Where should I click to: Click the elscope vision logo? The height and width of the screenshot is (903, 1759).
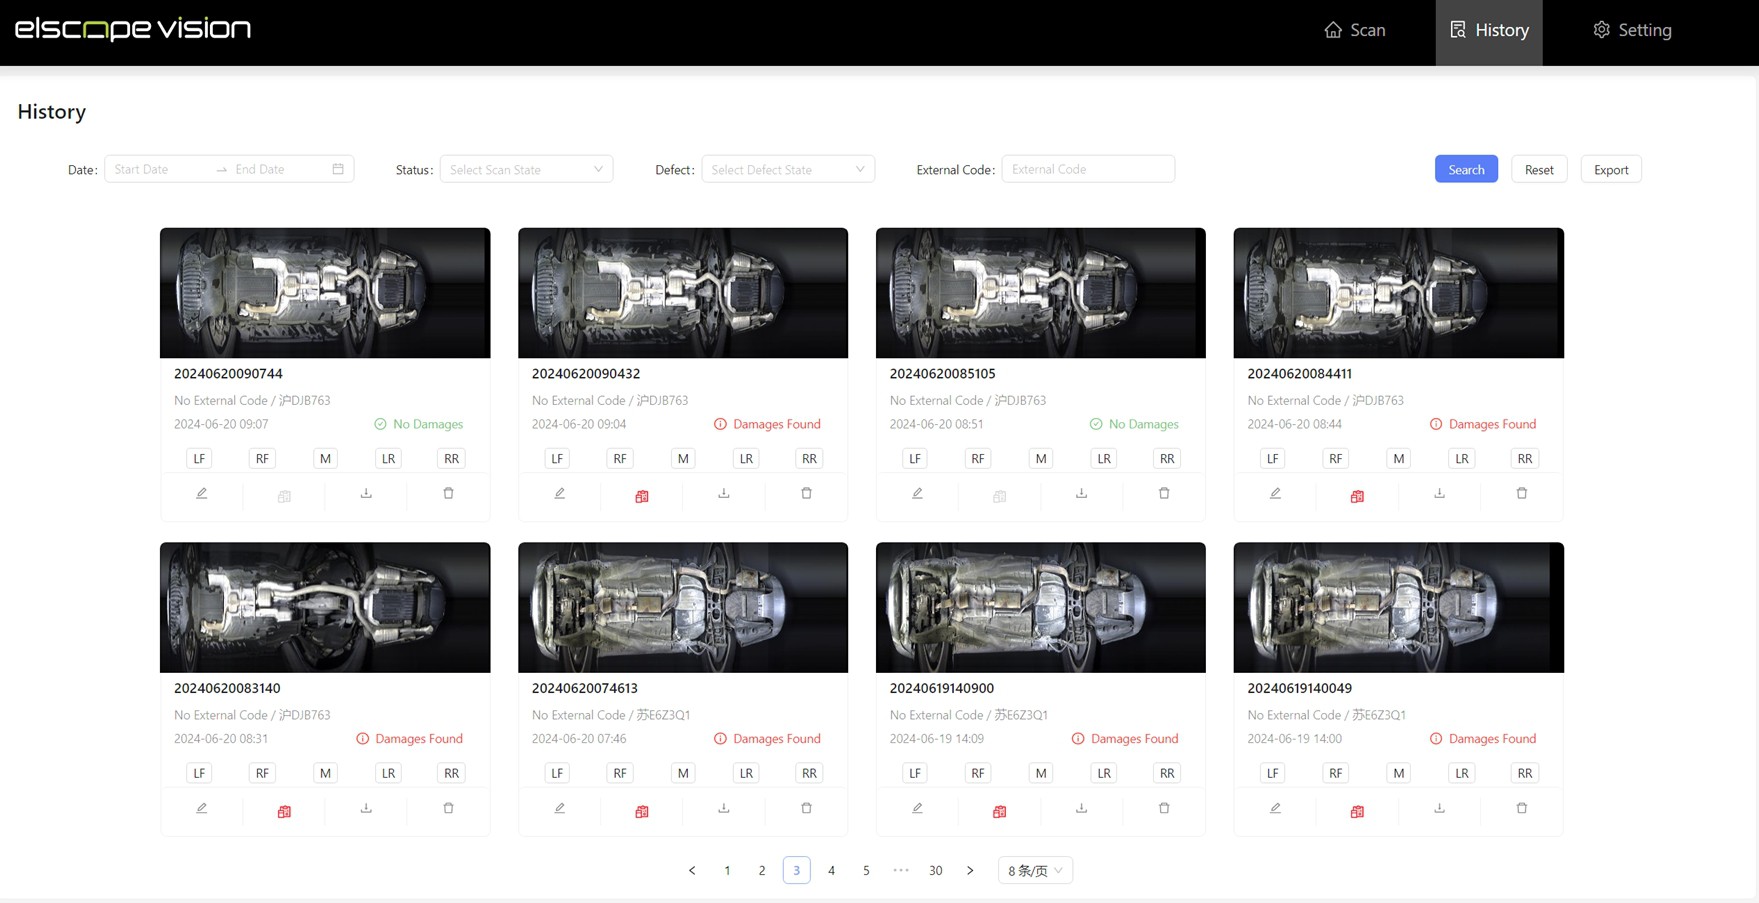(133, 28)
